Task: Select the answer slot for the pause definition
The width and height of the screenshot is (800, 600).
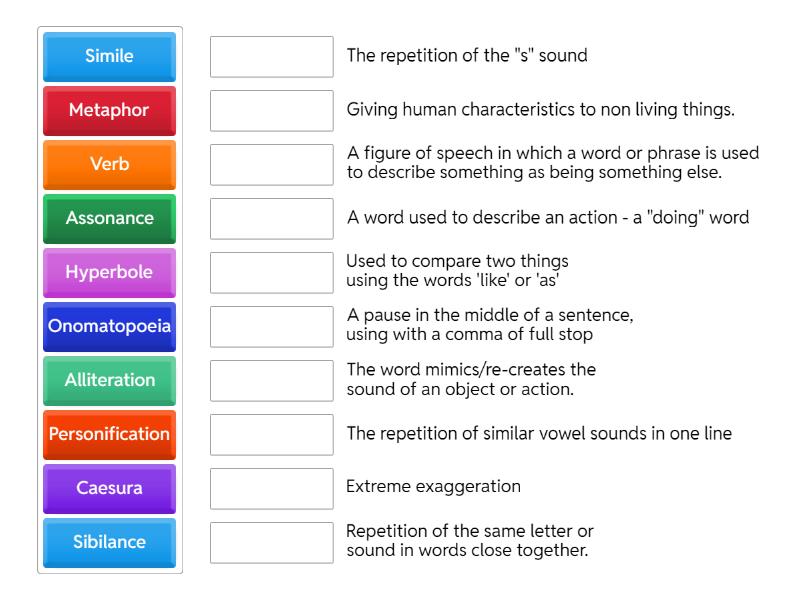Action: (x=272, y=326)
